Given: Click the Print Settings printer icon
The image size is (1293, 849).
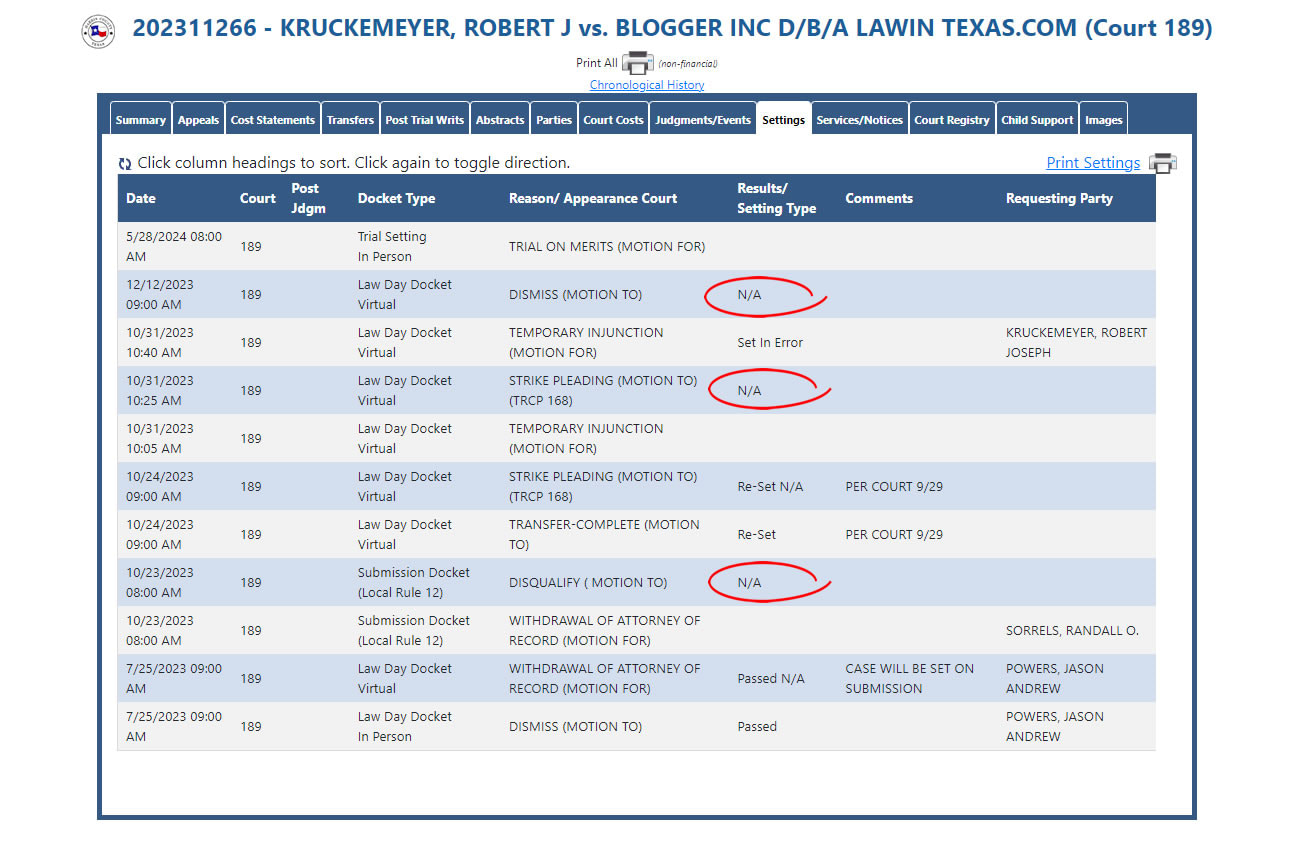Looking at the screenshot, I should coord(1162,163).
